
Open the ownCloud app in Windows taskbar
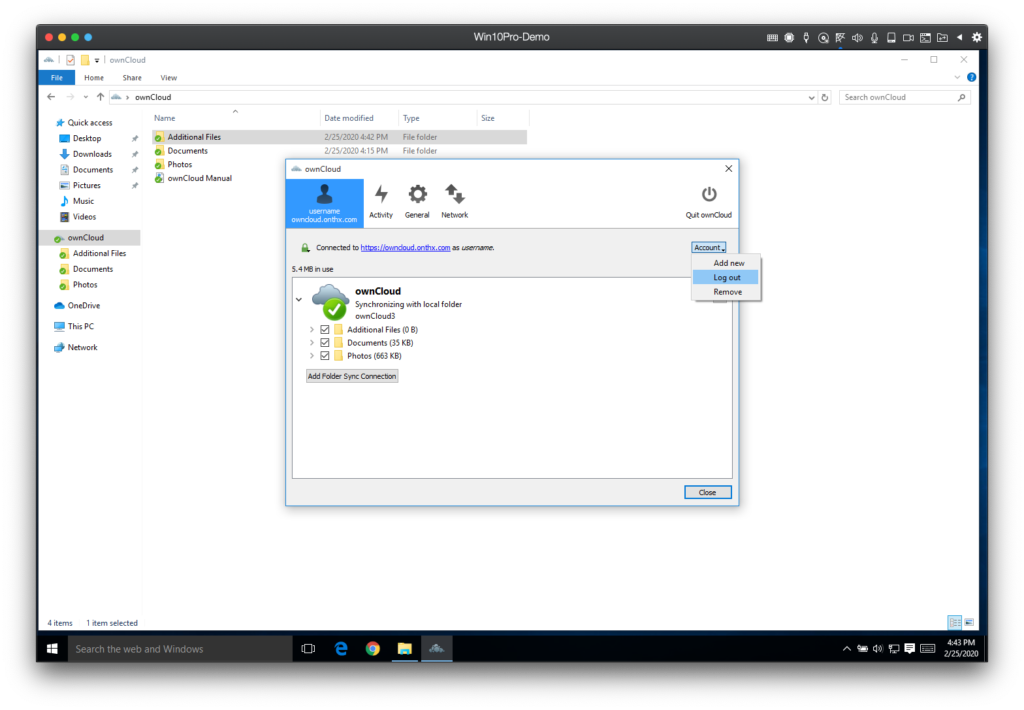tap(436, 649)
